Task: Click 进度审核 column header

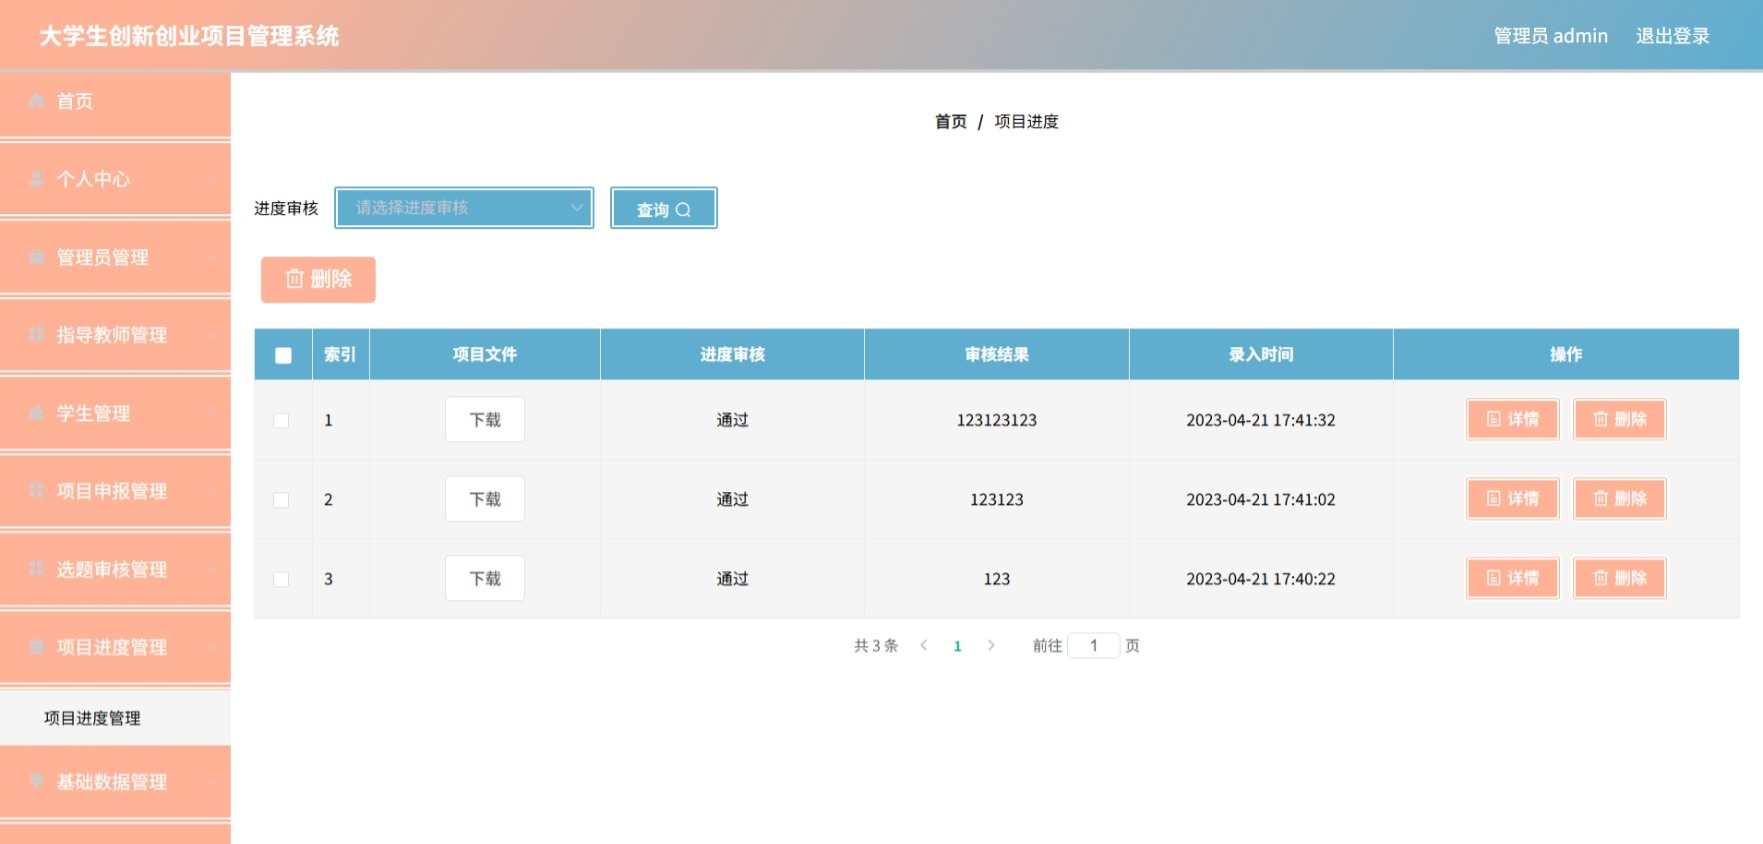Action: 732,354
